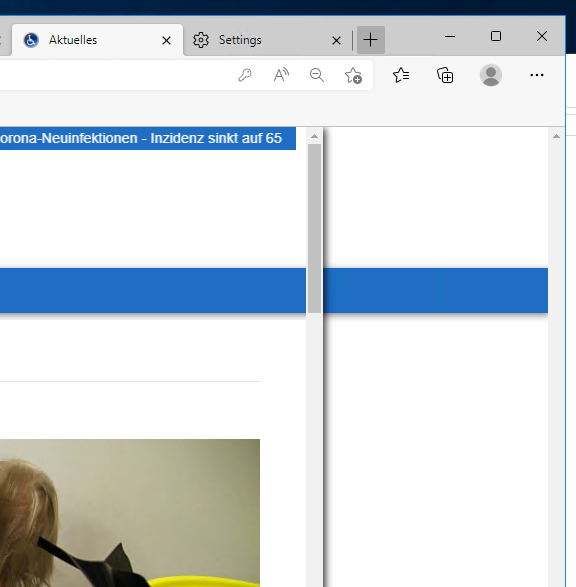Screen dimensions: 576x587
Task: Close the Settings tab
Action: (x=336, y=40)
